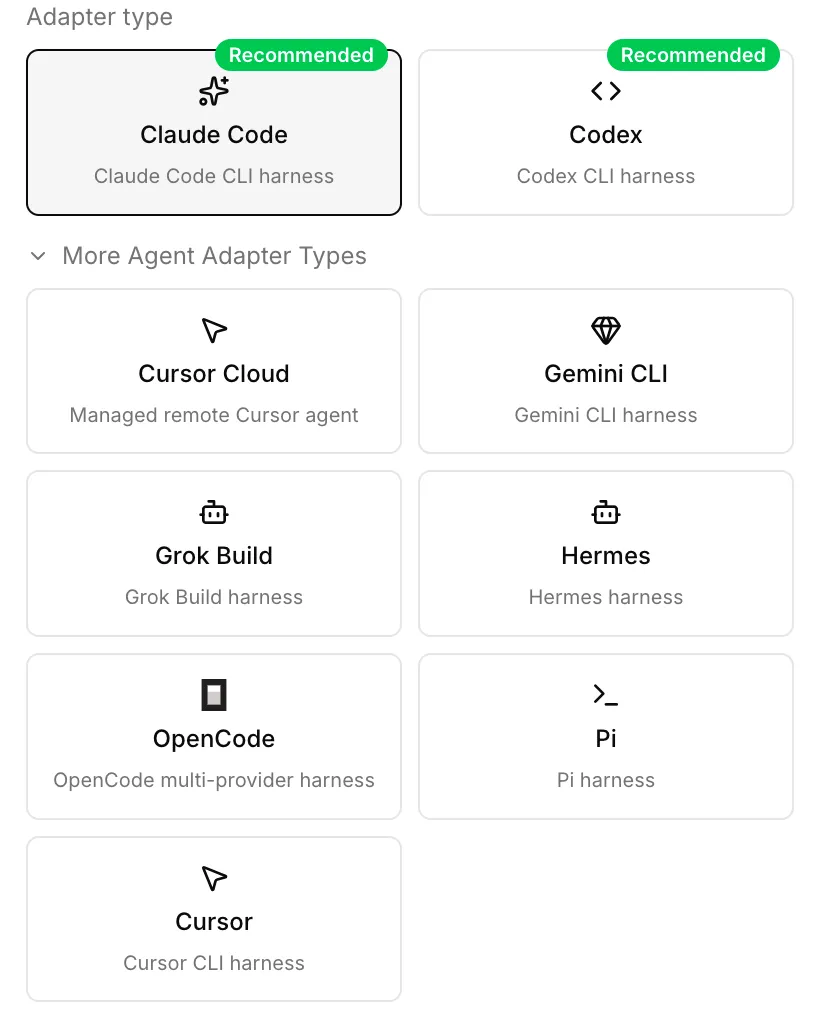
Task: Choose Managed remote Cursor agent description
Action: pos(214,415)
